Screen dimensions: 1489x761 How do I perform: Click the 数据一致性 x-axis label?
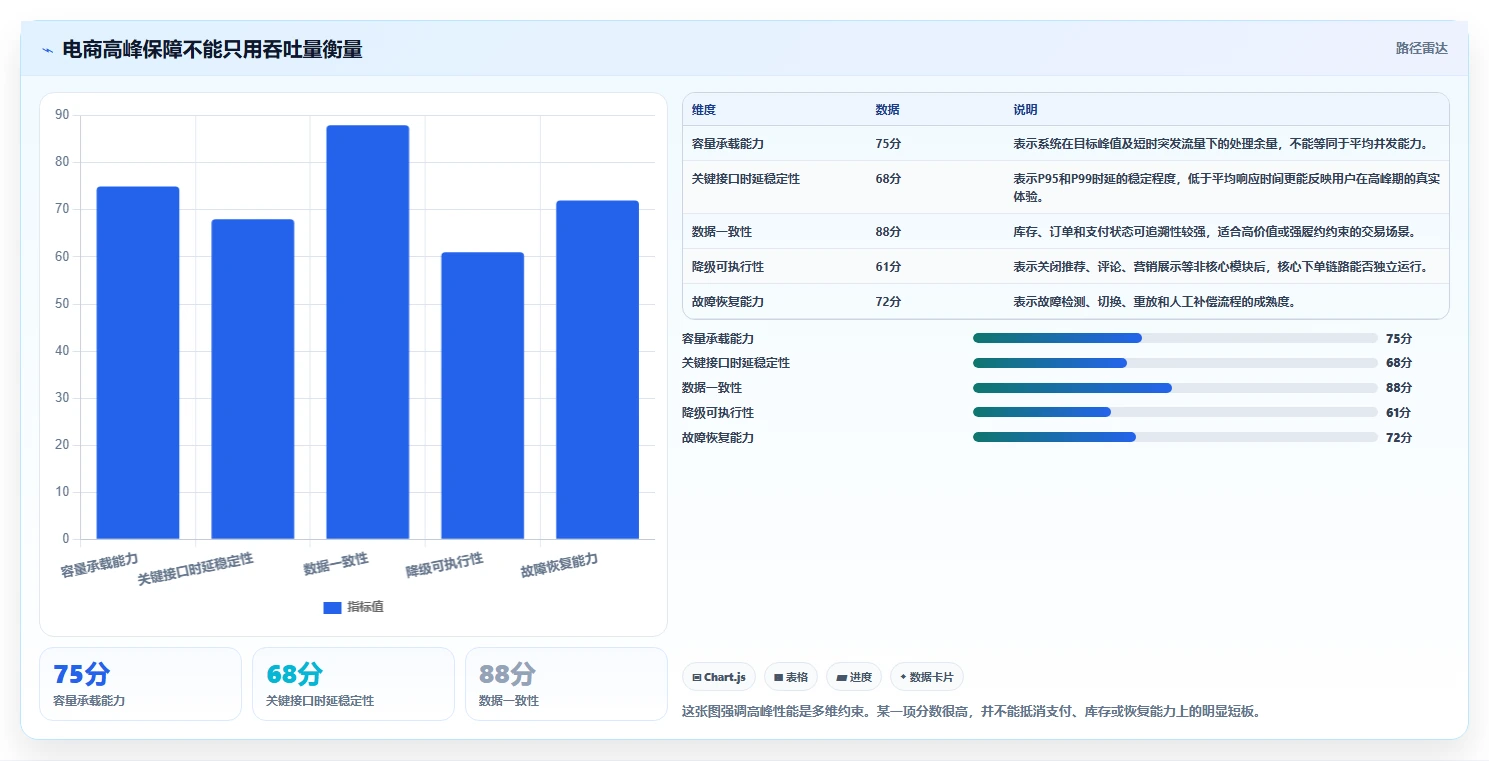click(x=336, y=563)
